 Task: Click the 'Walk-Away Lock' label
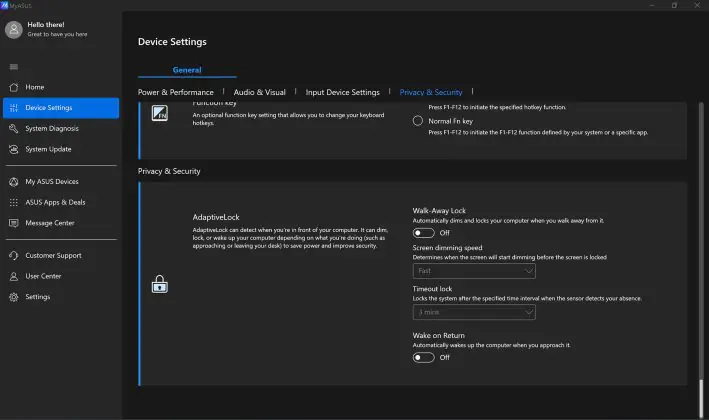click(x=439, y=211)
